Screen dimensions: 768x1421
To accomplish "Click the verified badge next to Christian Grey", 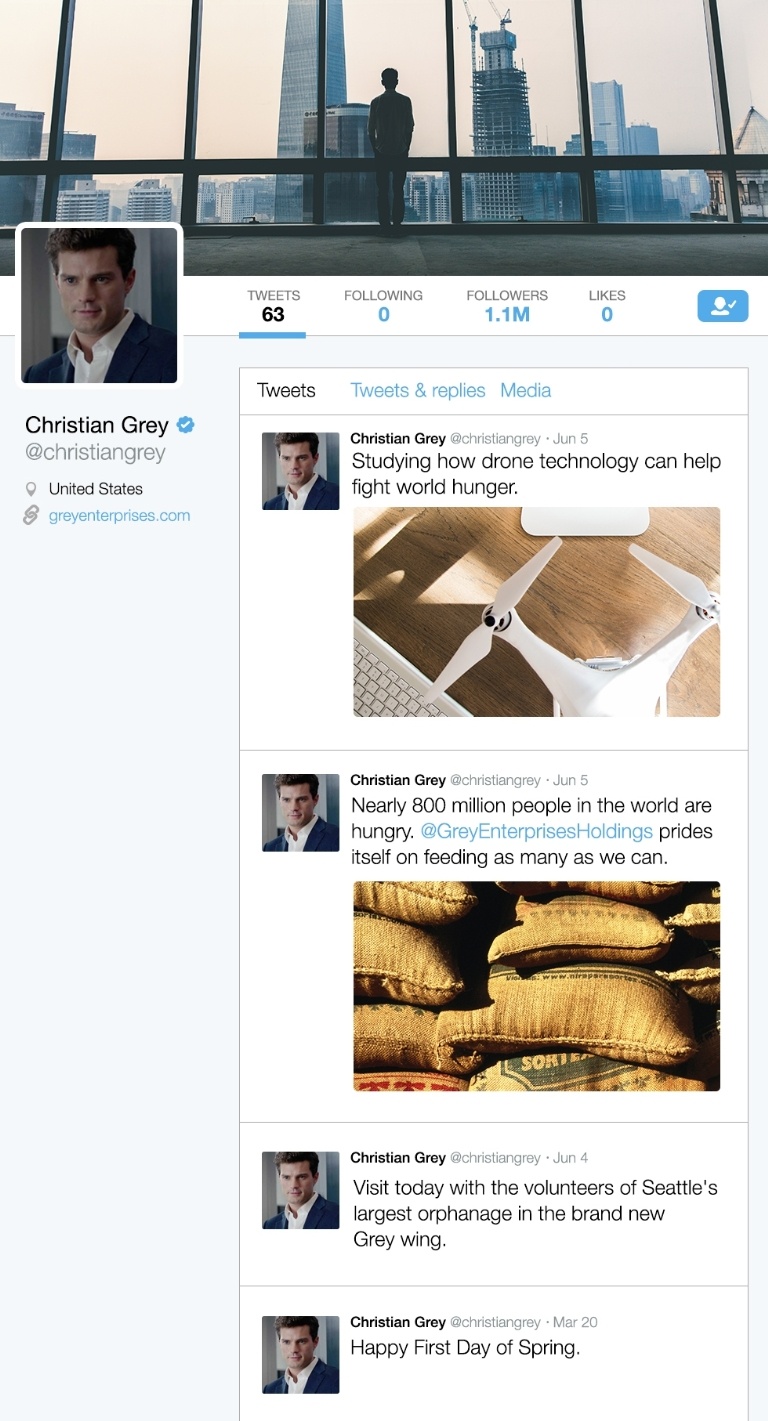I will [x=185, y=425].
